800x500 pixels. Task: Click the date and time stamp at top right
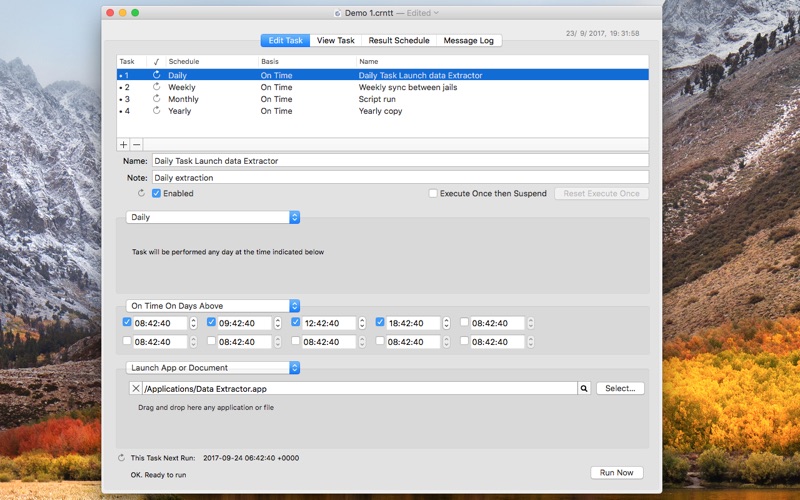click(602, 33)
